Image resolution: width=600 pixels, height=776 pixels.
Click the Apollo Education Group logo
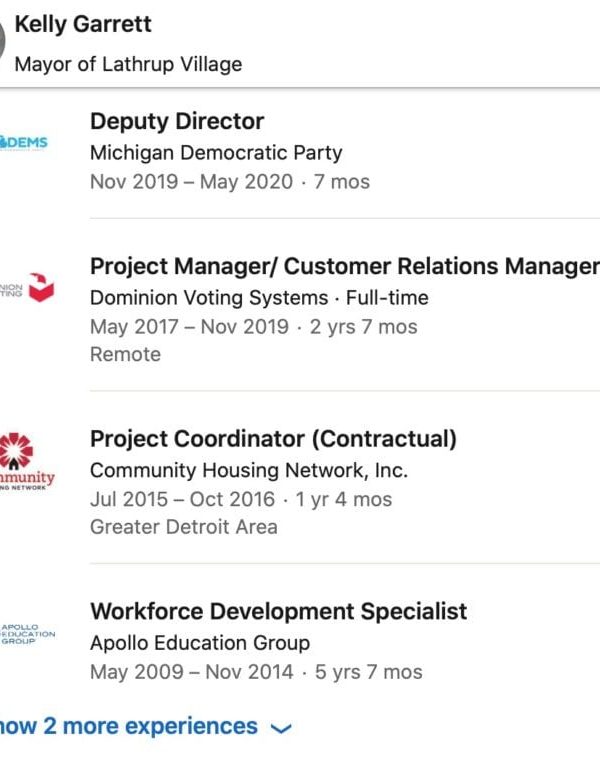pyautogui.click(x=27, y=634)
